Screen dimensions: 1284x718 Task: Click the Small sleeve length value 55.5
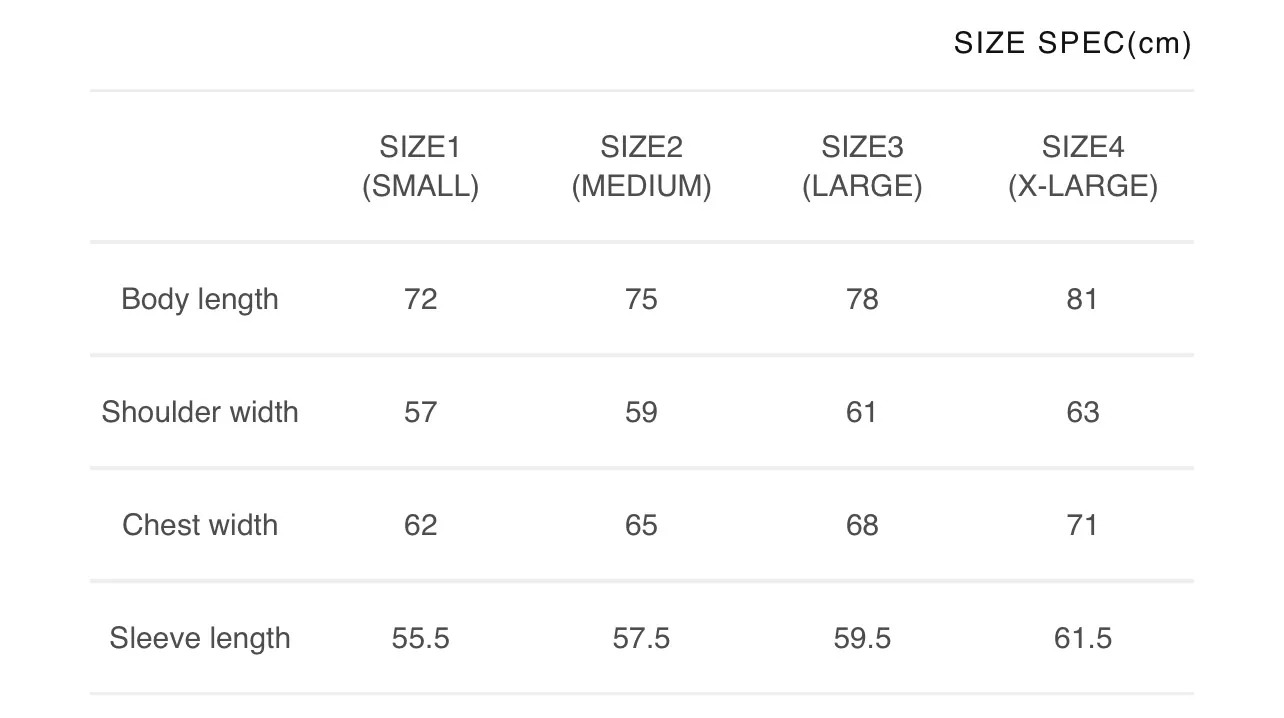(420, 638)
